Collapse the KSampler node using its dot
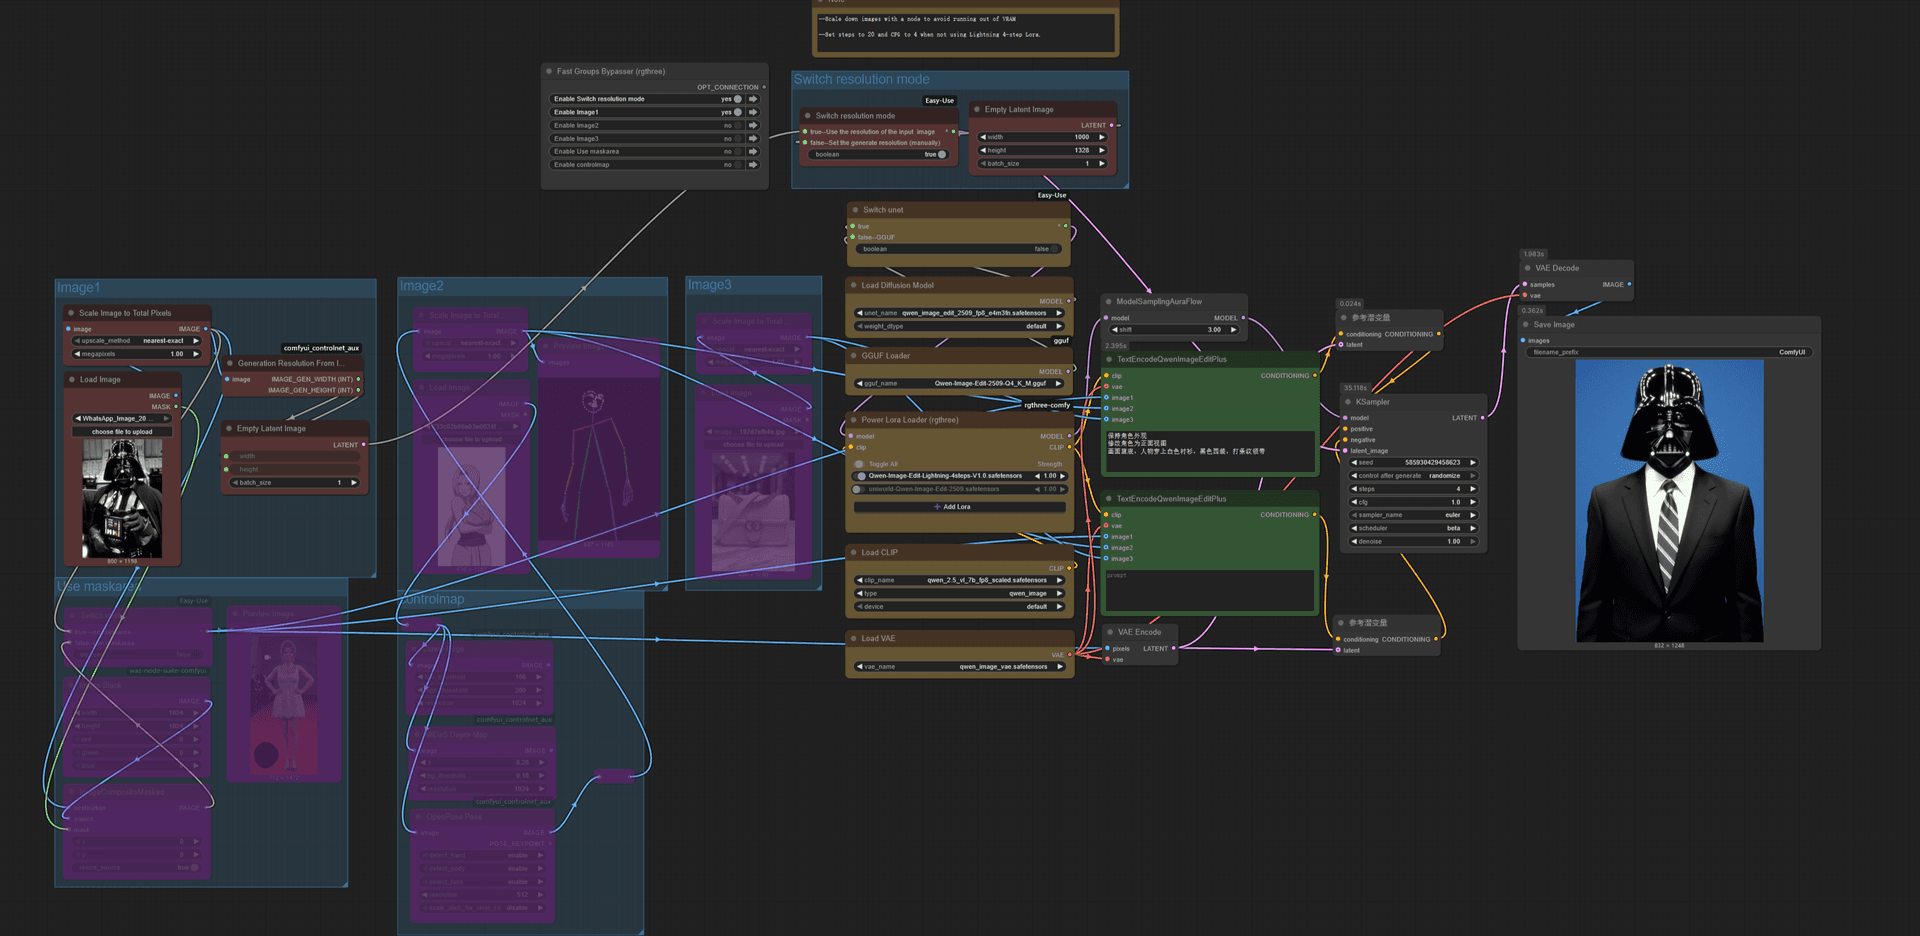Image resolution: width=1920 pixels, height=936 pixels. coord(1348,402)
